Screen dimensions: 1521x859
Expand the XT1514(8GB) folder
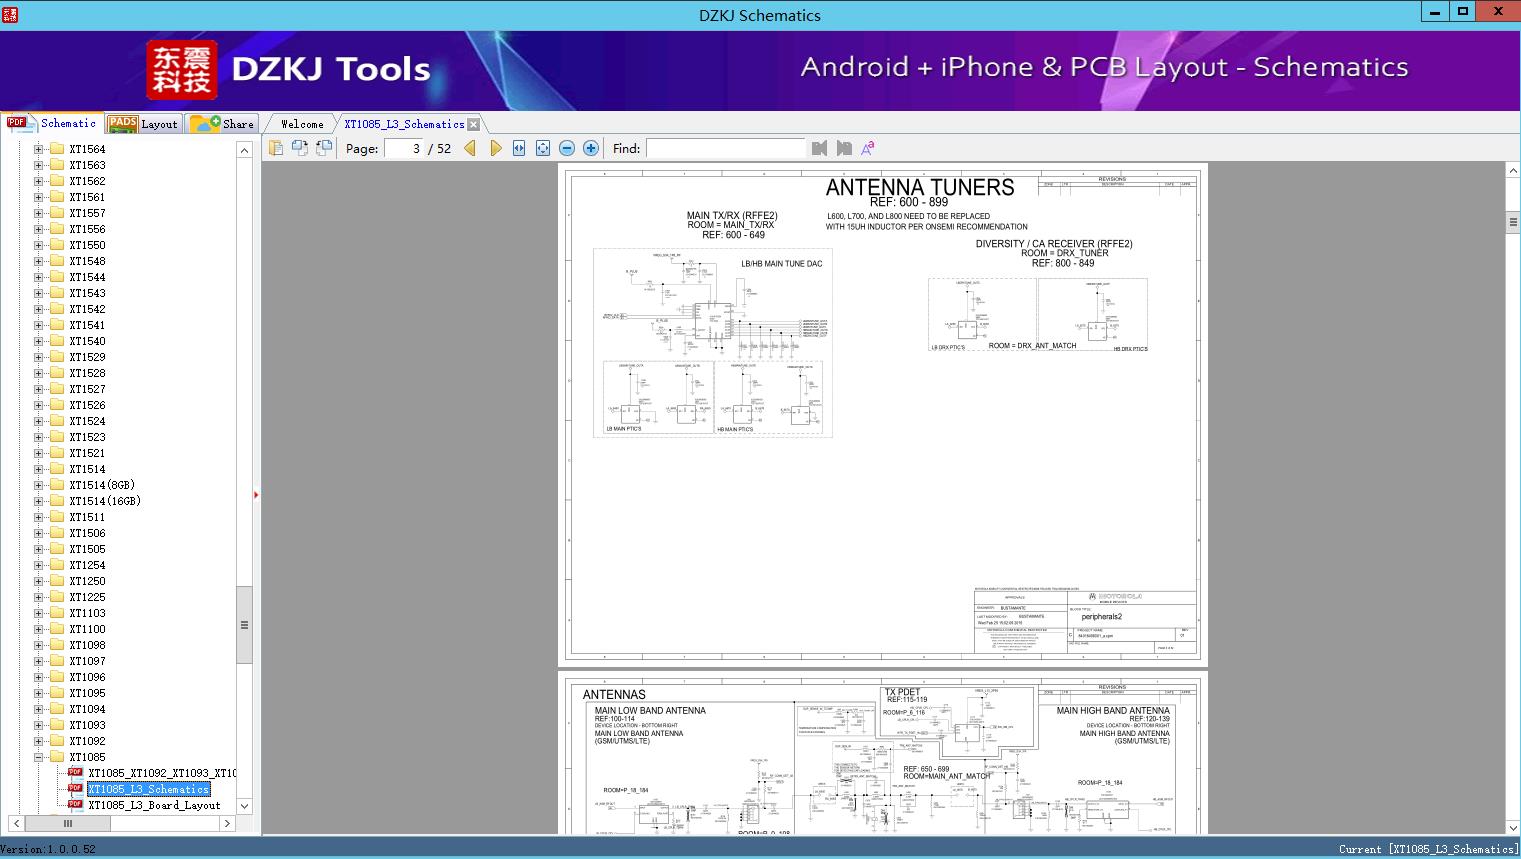click(39, 485)
